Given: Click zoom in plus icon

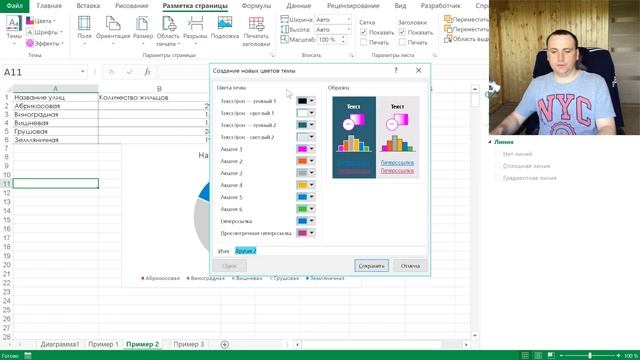Looking at the screenshot, I should [x=618, y=356].
